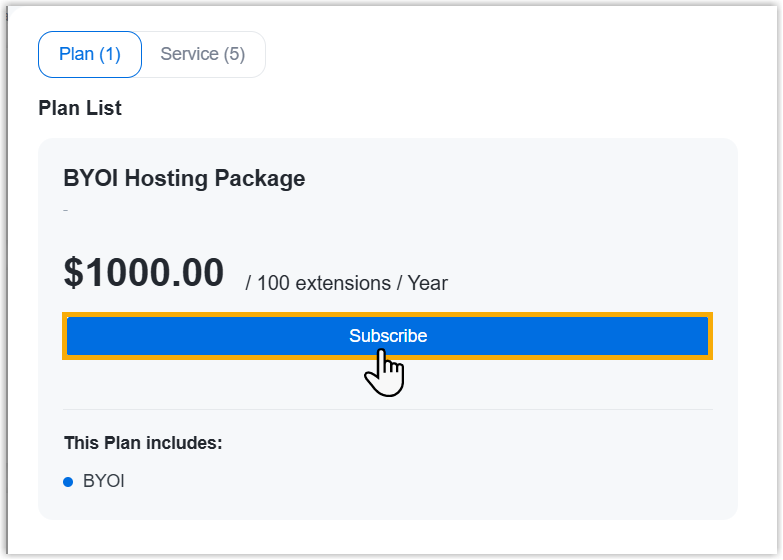The image size is (783, 560).
Task: Open the Service (5) tab
Action: [203, 54]
